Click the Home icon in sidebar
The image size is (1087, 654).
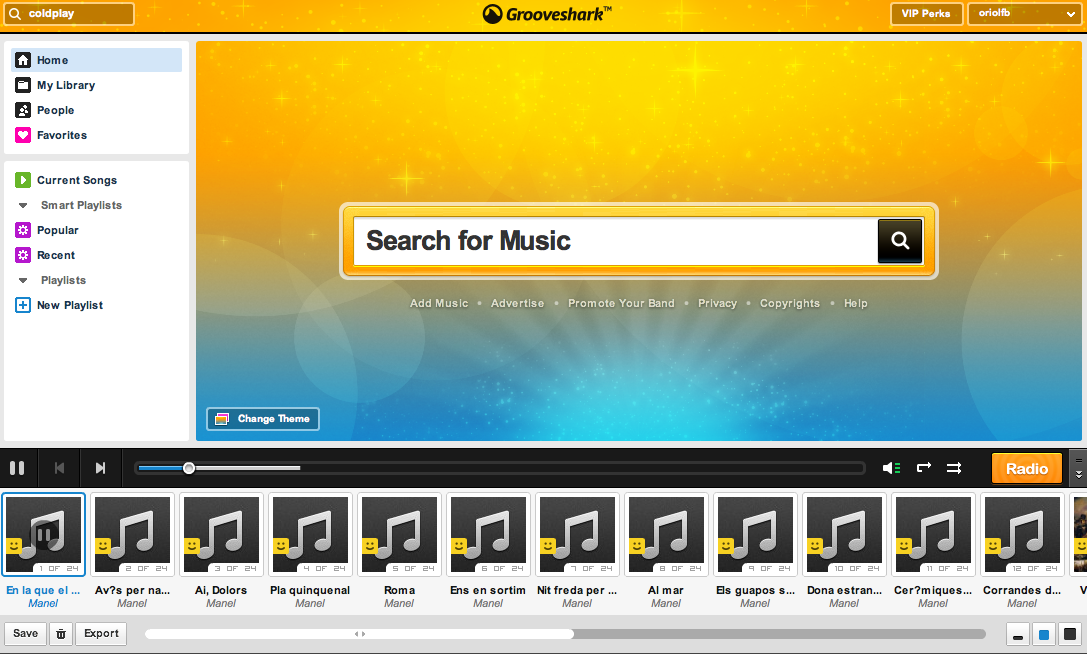point(23,60)
